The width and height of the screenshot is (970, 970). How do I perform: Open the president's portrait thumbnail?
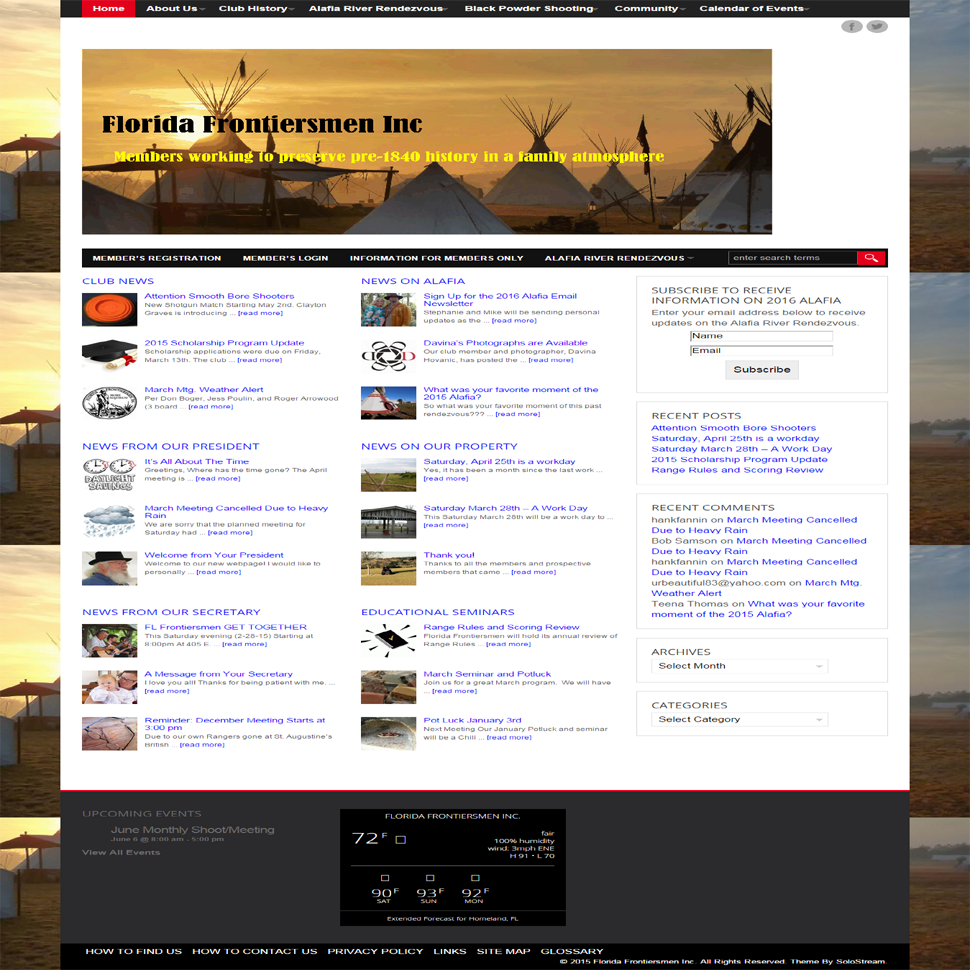click(x=109, y=569)
